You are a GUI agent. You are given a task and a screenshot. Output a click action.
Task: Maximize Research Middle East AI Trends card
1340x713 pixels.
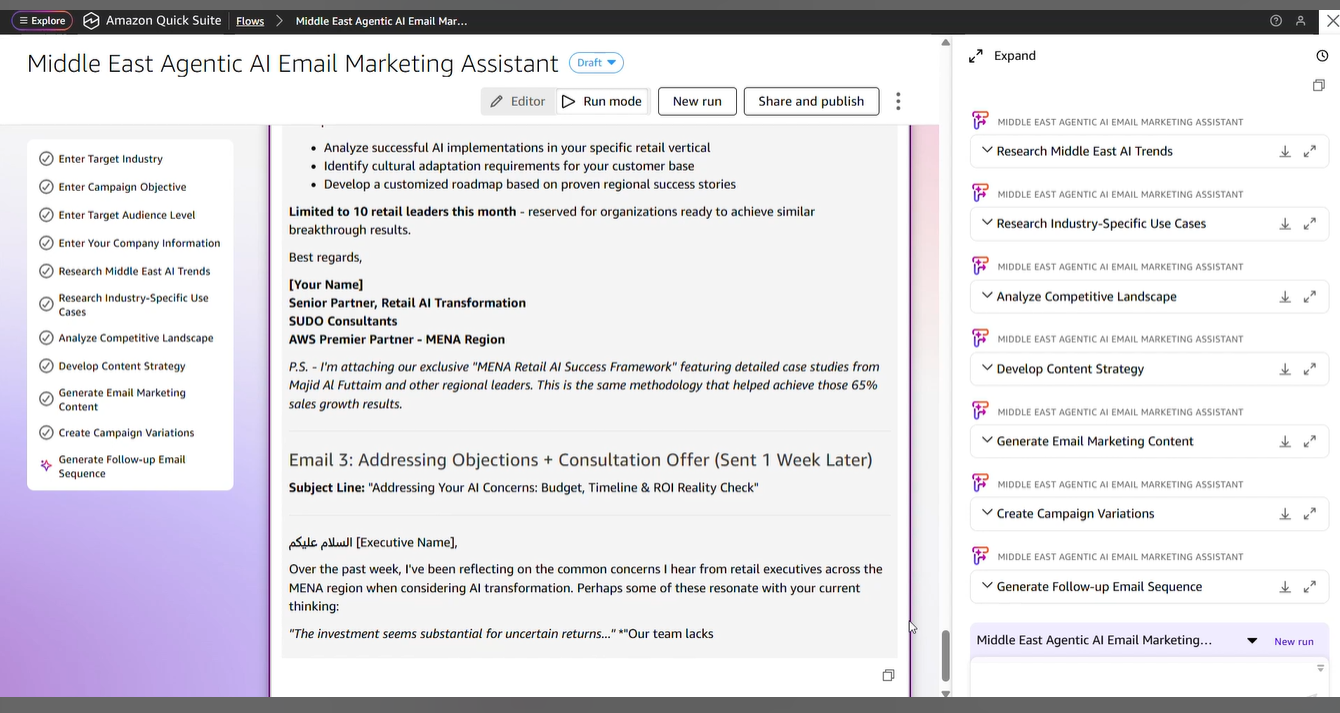coord(1310,152)
